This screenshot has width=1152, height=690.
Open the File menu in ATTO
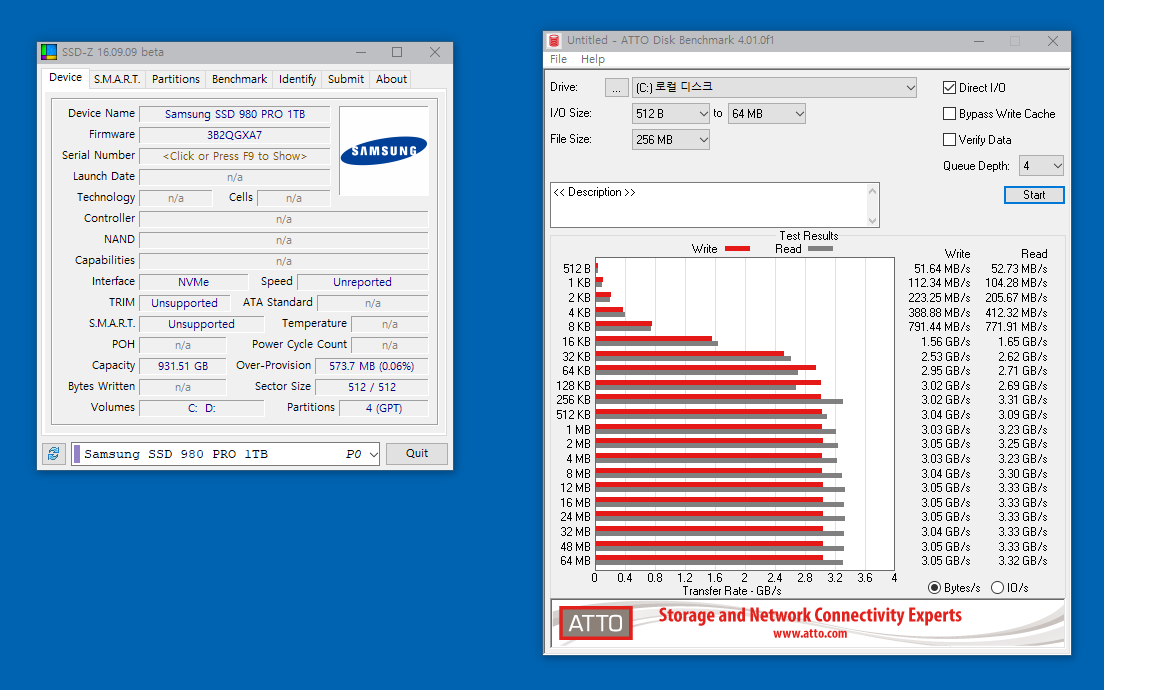(558, 60)
